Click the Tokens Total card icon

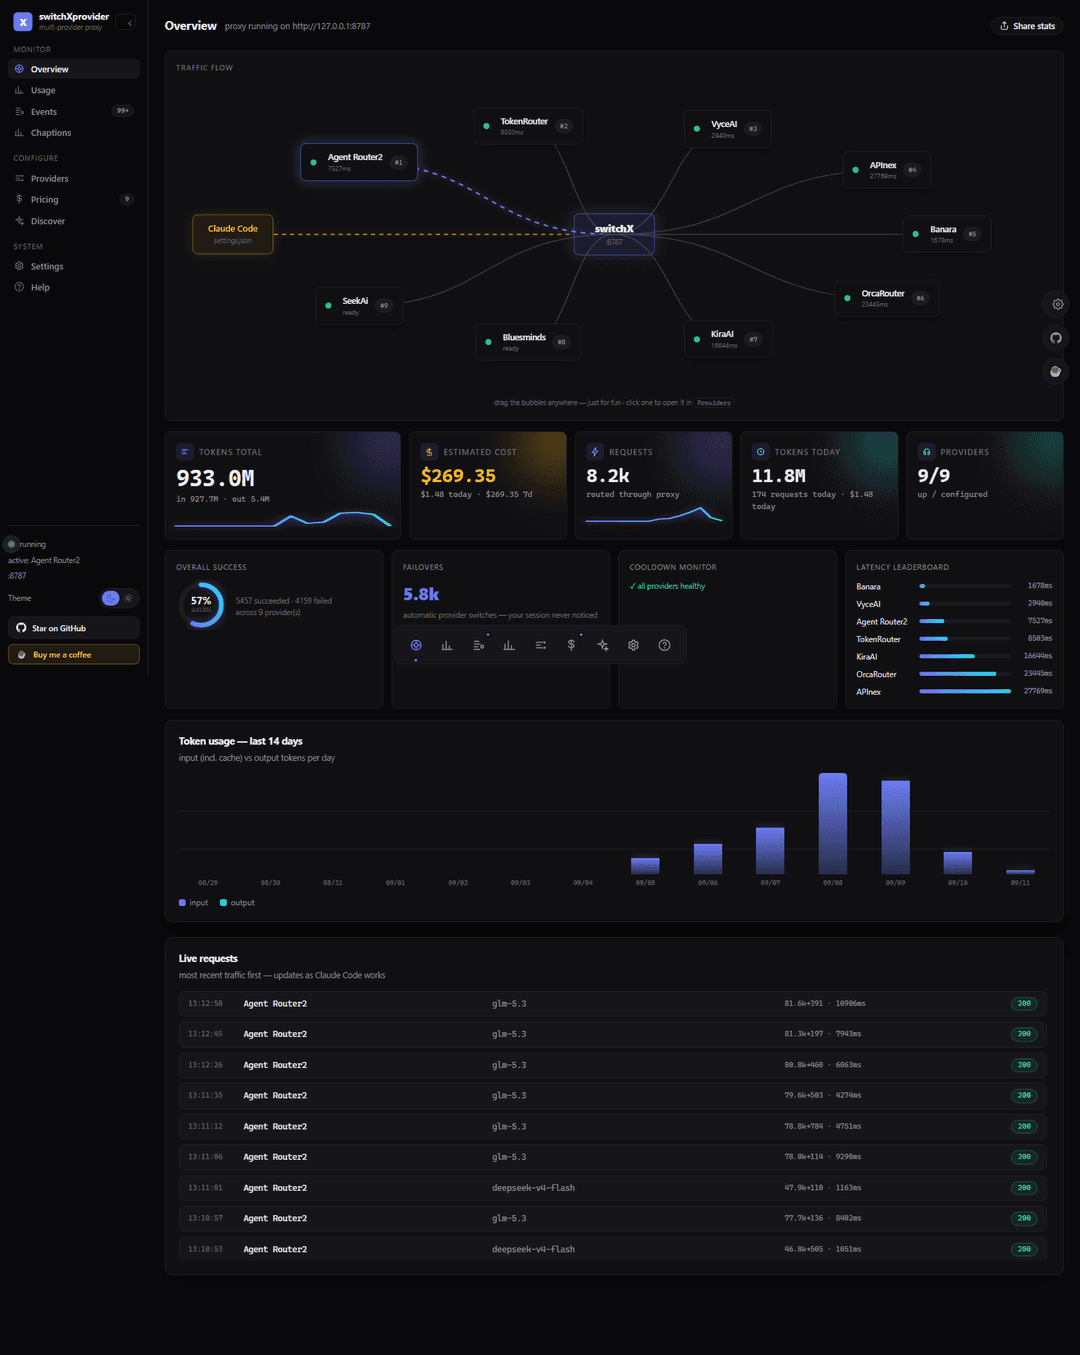(184, 452)
